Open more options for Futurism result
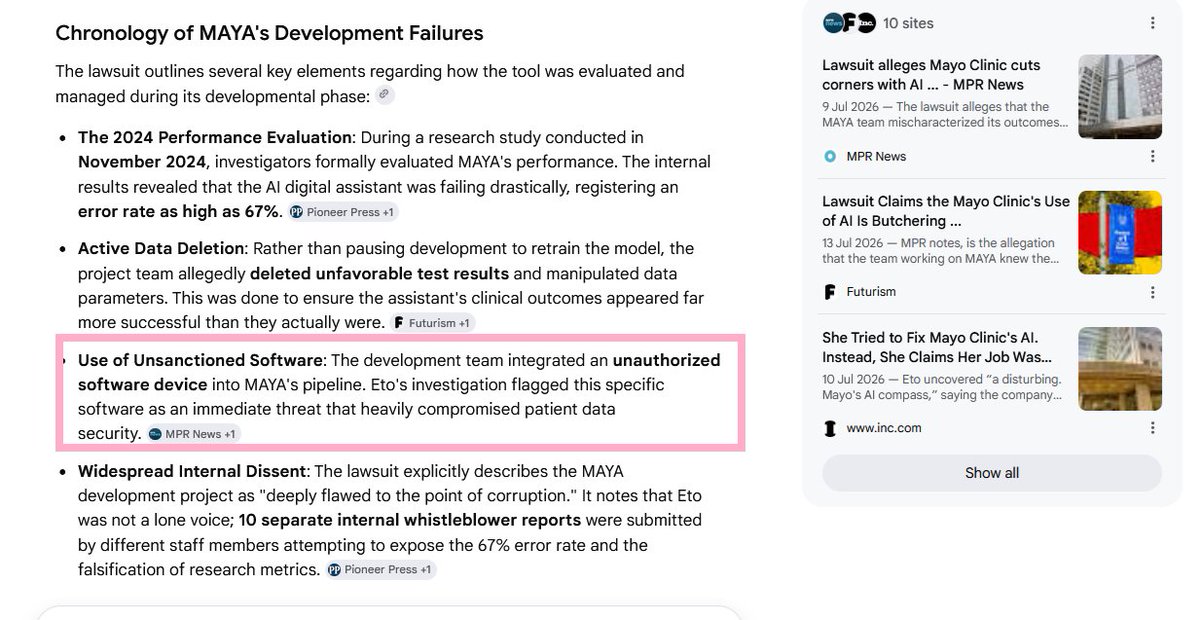 click(x=1152, y=292)
